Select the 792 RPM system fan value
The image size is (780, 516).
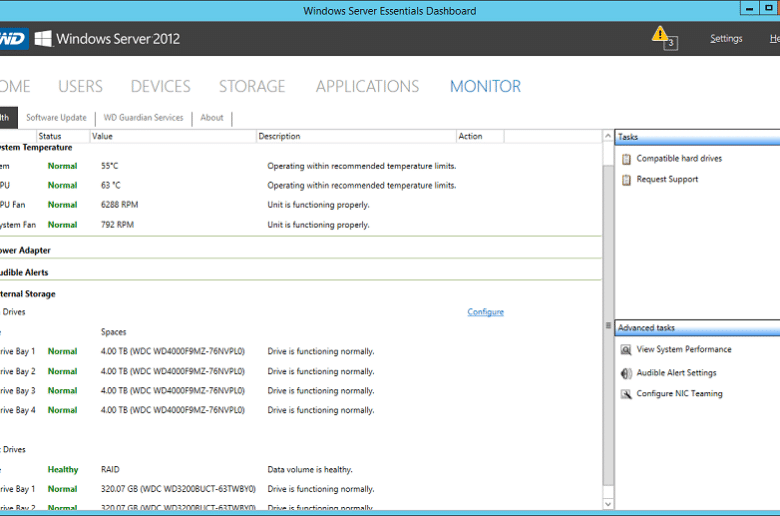click(117, 225)
